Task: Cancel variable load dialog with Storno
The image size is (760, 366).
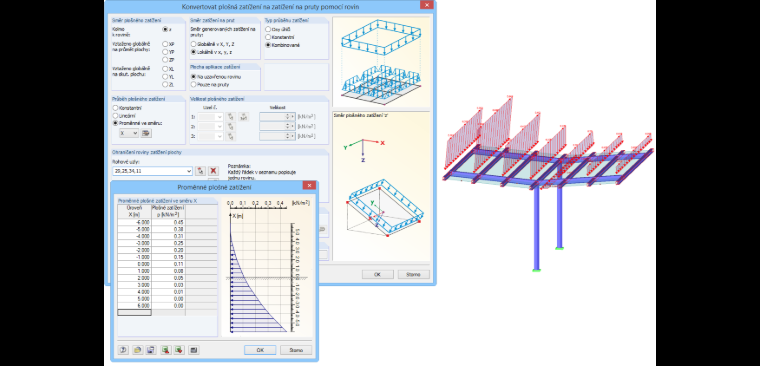Action: pyautogui.click(x=296, y=350)
